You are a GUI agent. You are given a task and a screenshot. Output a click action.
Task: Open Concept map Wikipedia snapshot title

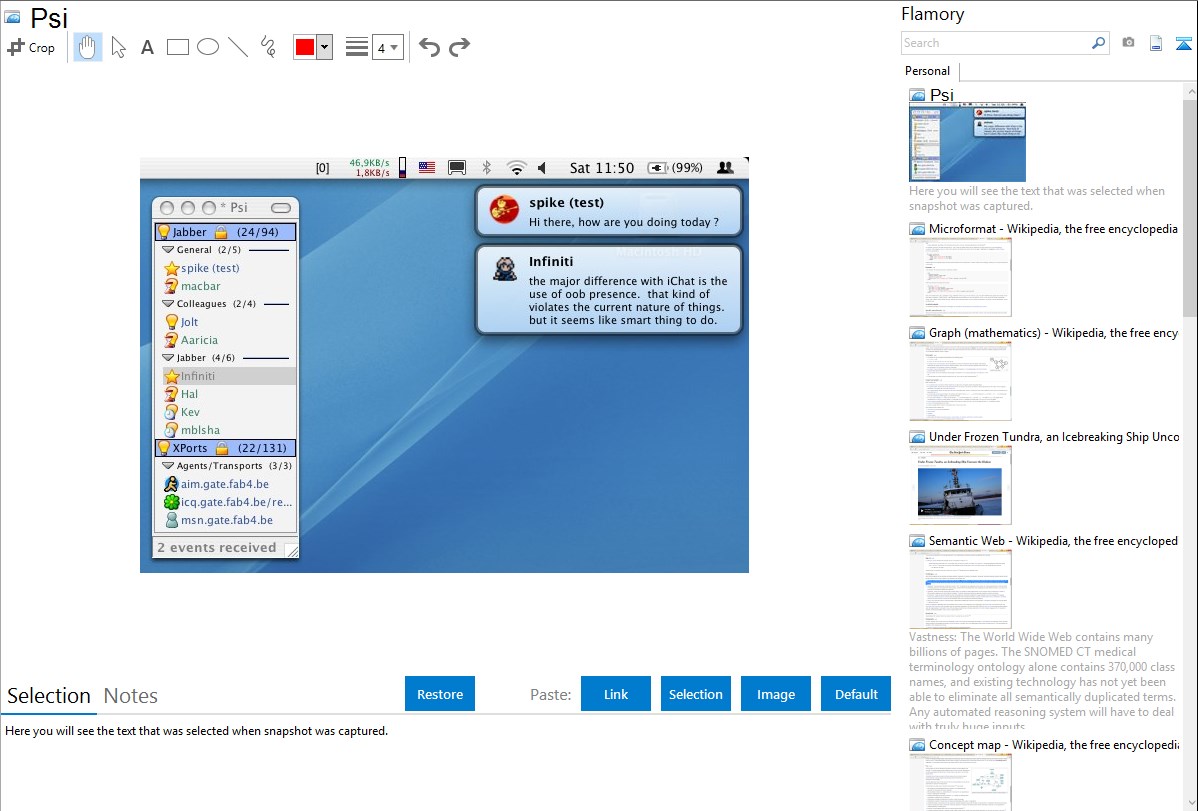pos(1054,744)
